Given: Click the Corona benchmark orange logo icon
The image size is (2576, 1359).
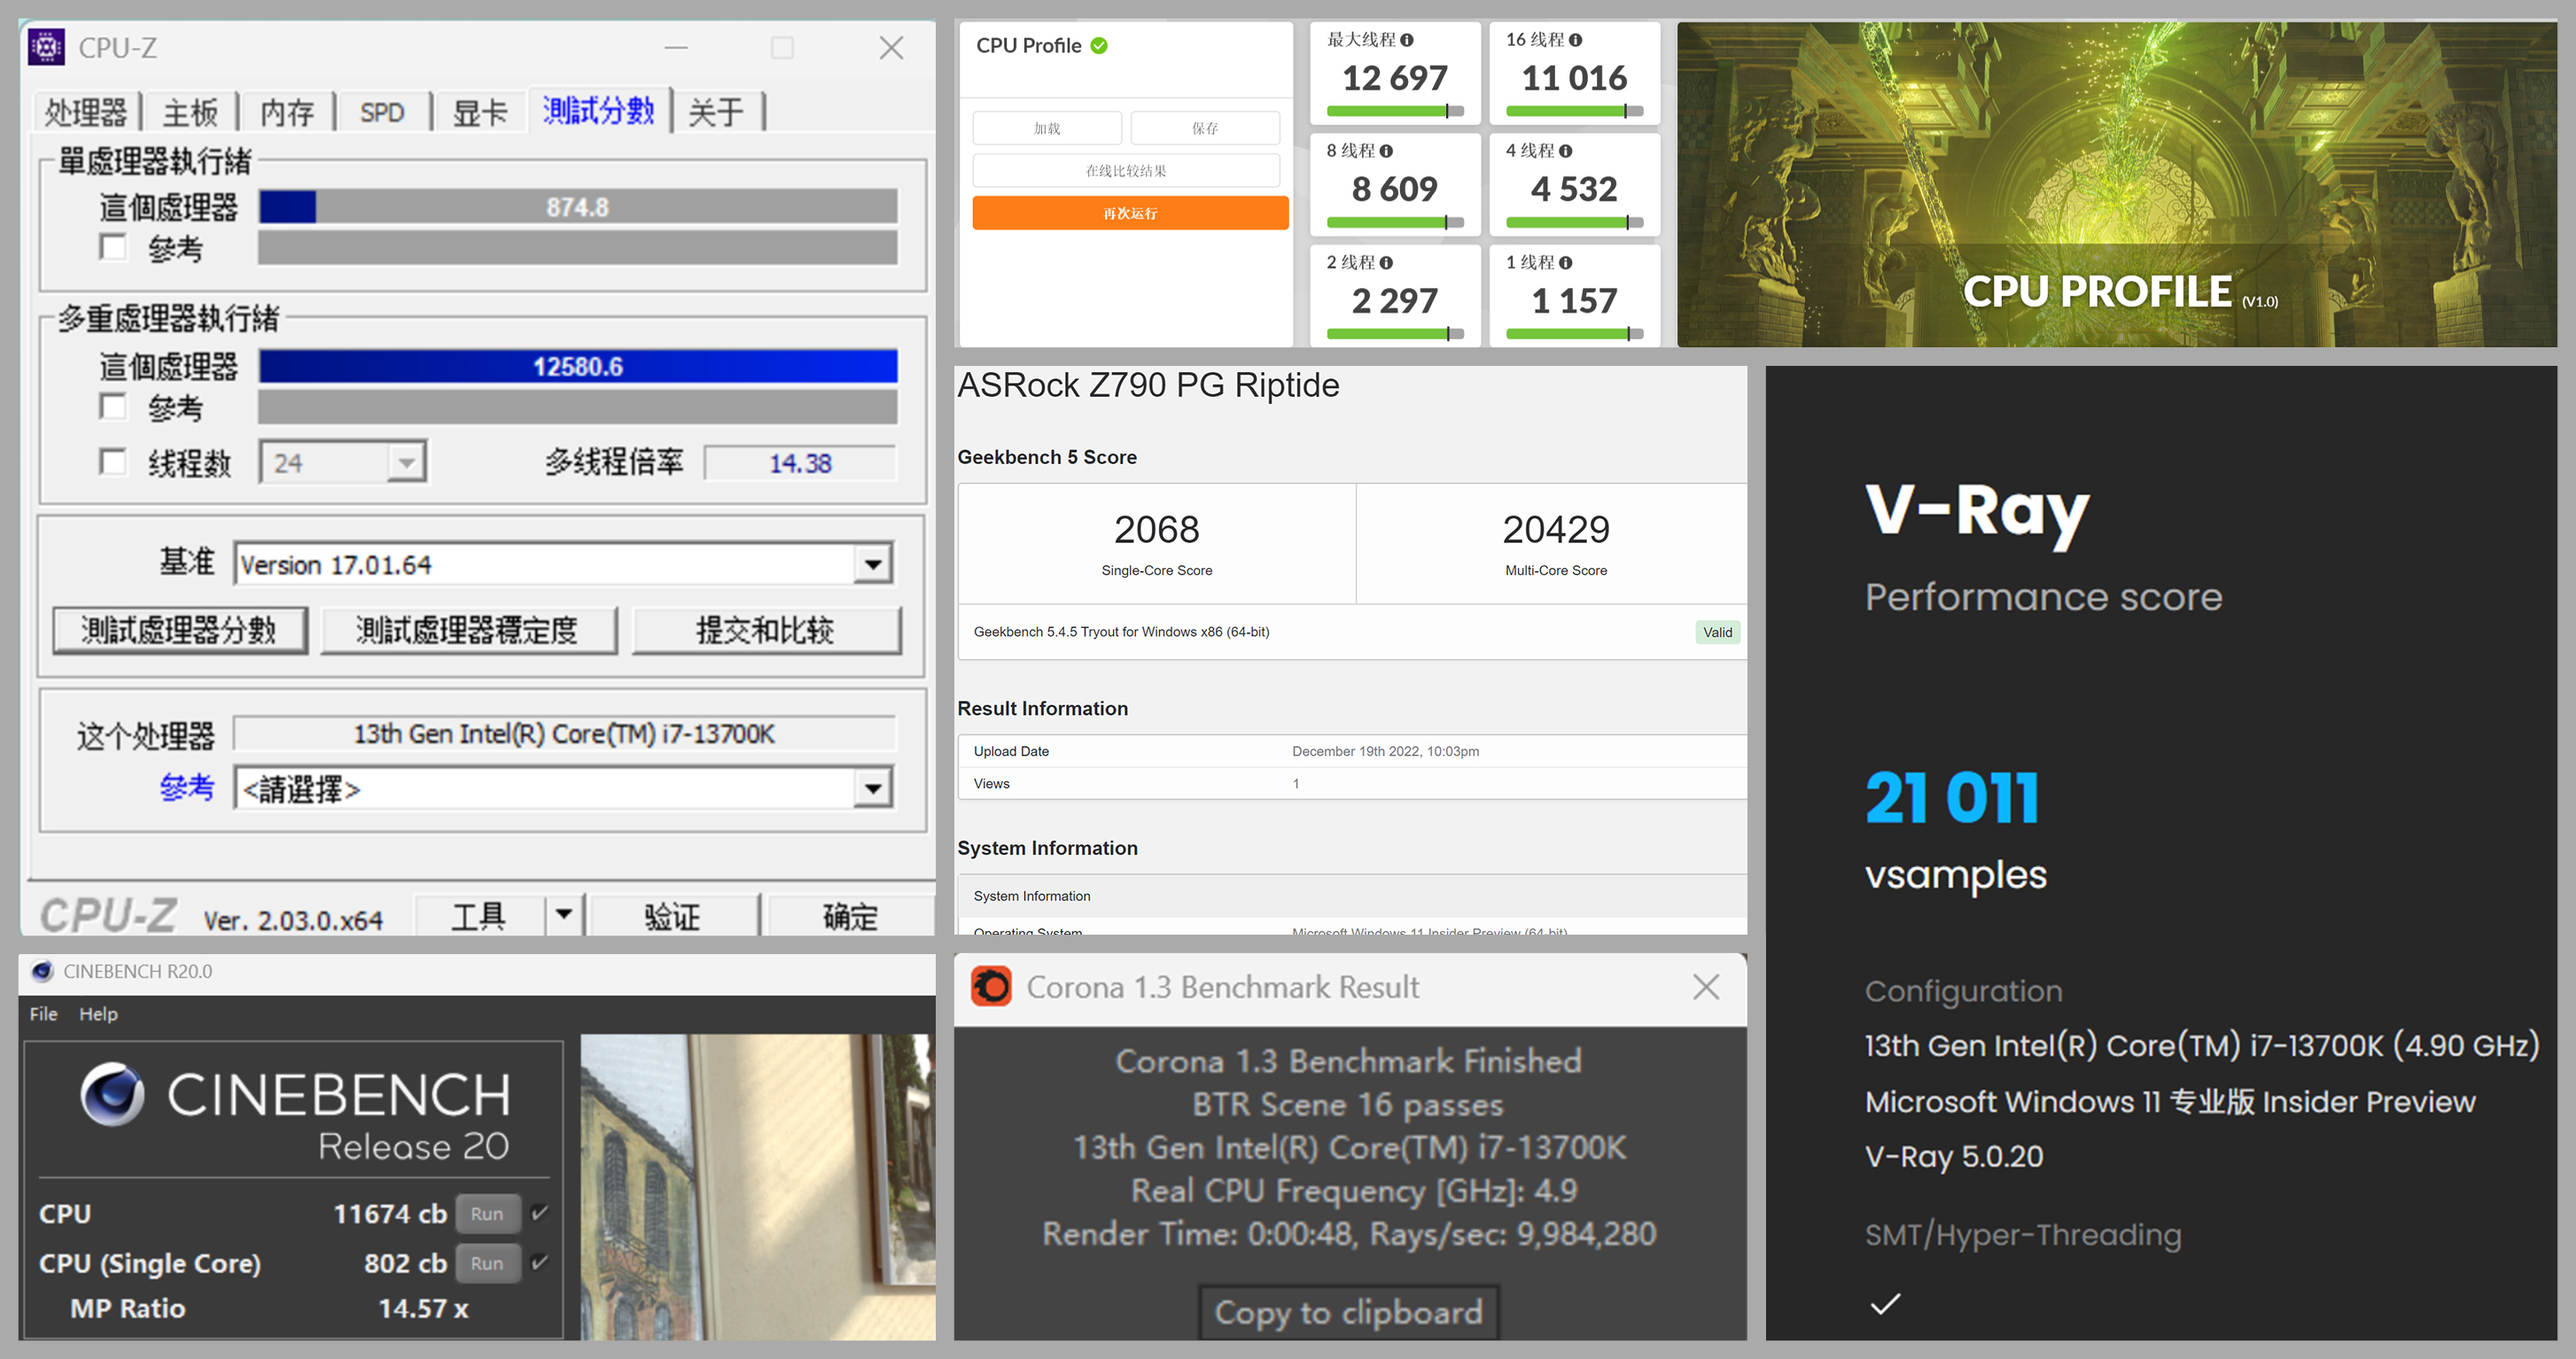Looking at the screenshot, I should 991,987.
